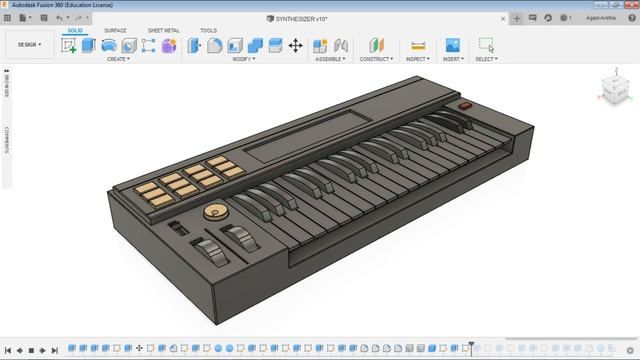
Task: Click the Measure ruler icon
Action: pyautogui.click(x=418, y=45)
